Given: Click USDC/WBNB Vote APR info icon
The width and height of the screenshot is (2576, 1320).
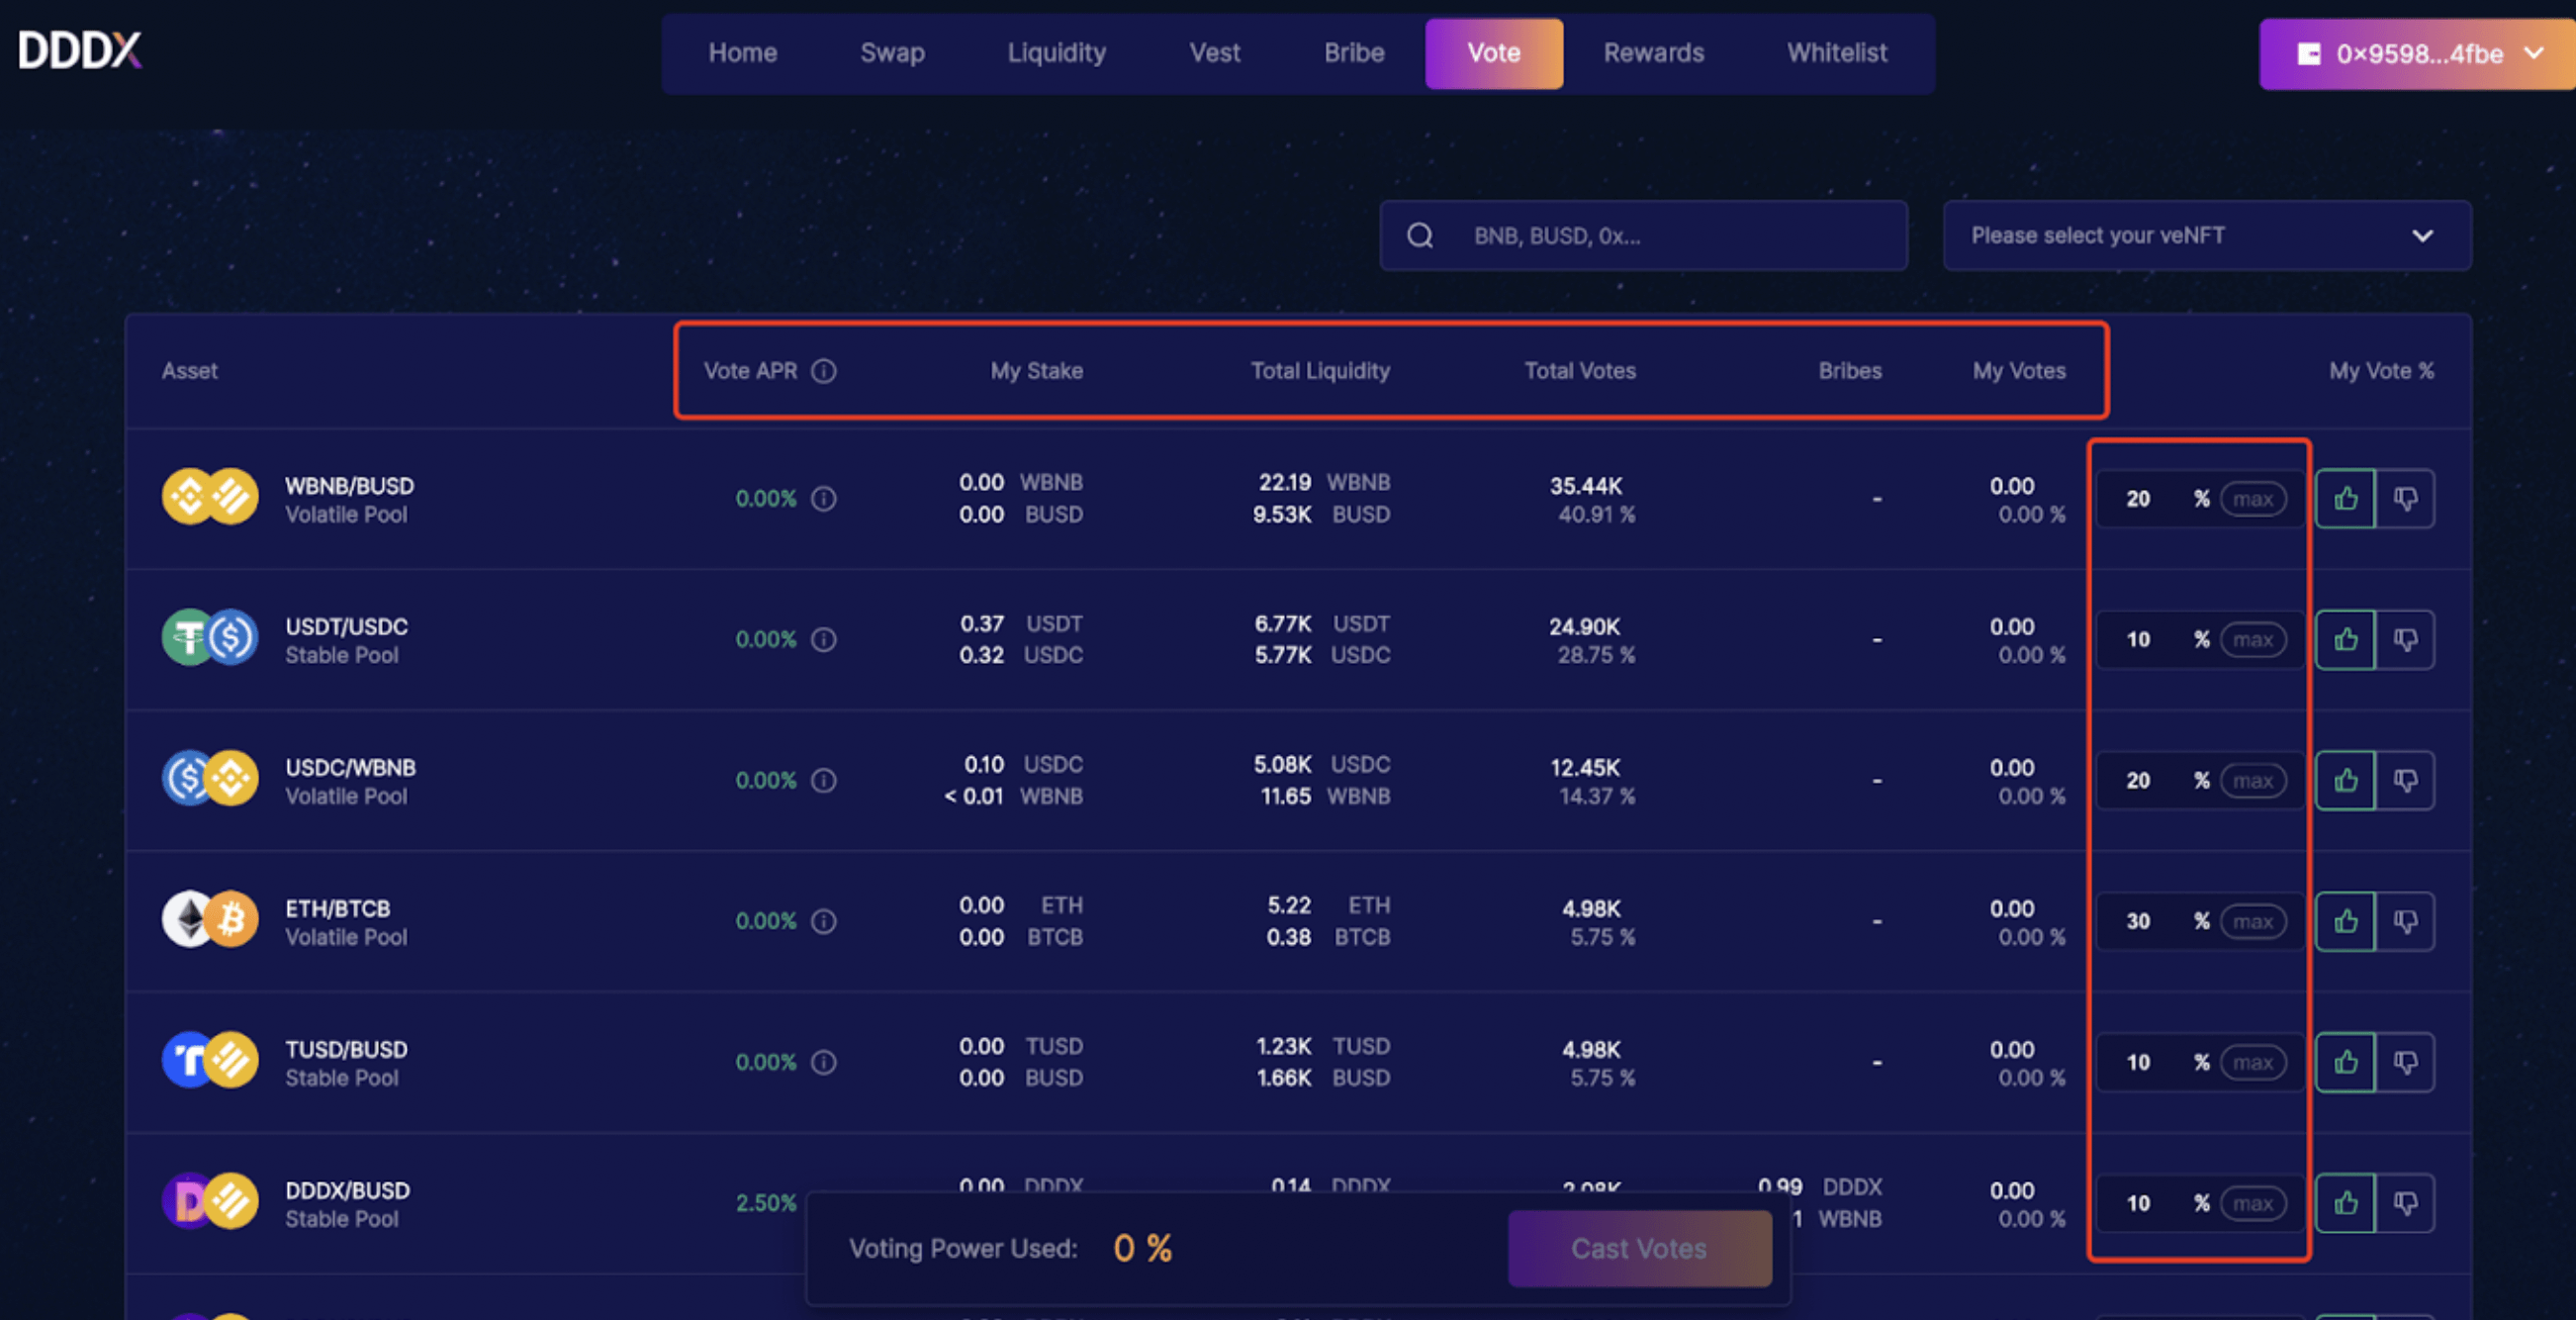Looking at the screenshot, I should tap(824, 780).
